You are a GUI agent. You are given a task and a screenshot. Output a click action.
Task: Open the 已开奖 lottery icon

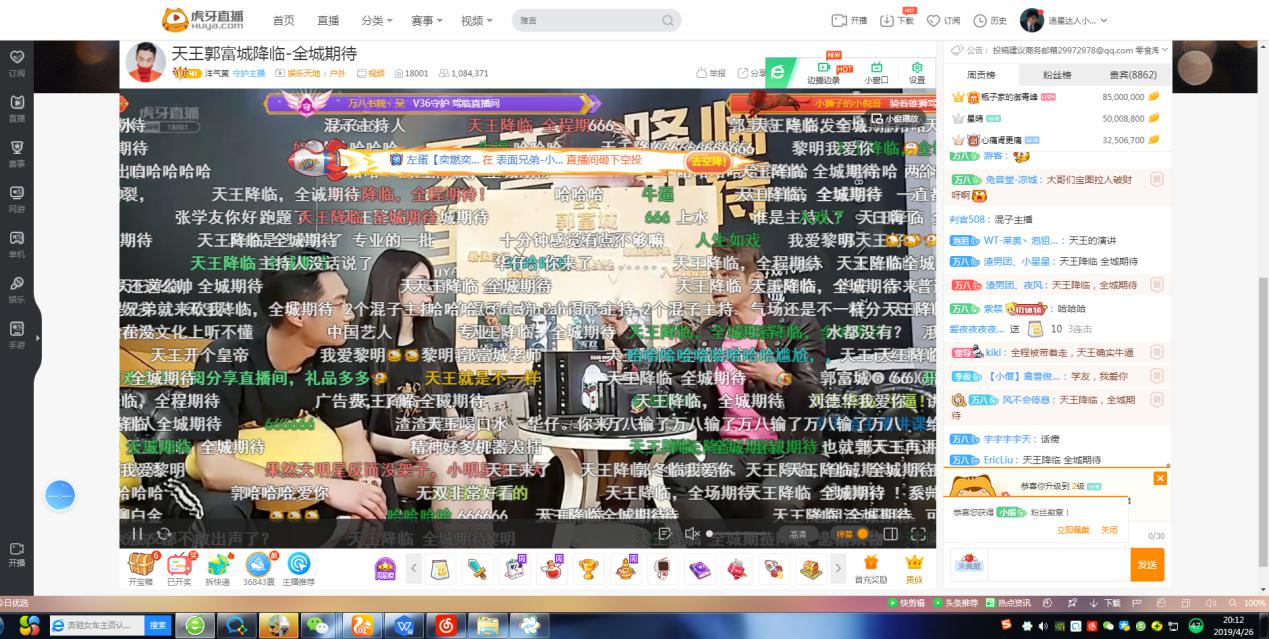click(179, 569)
